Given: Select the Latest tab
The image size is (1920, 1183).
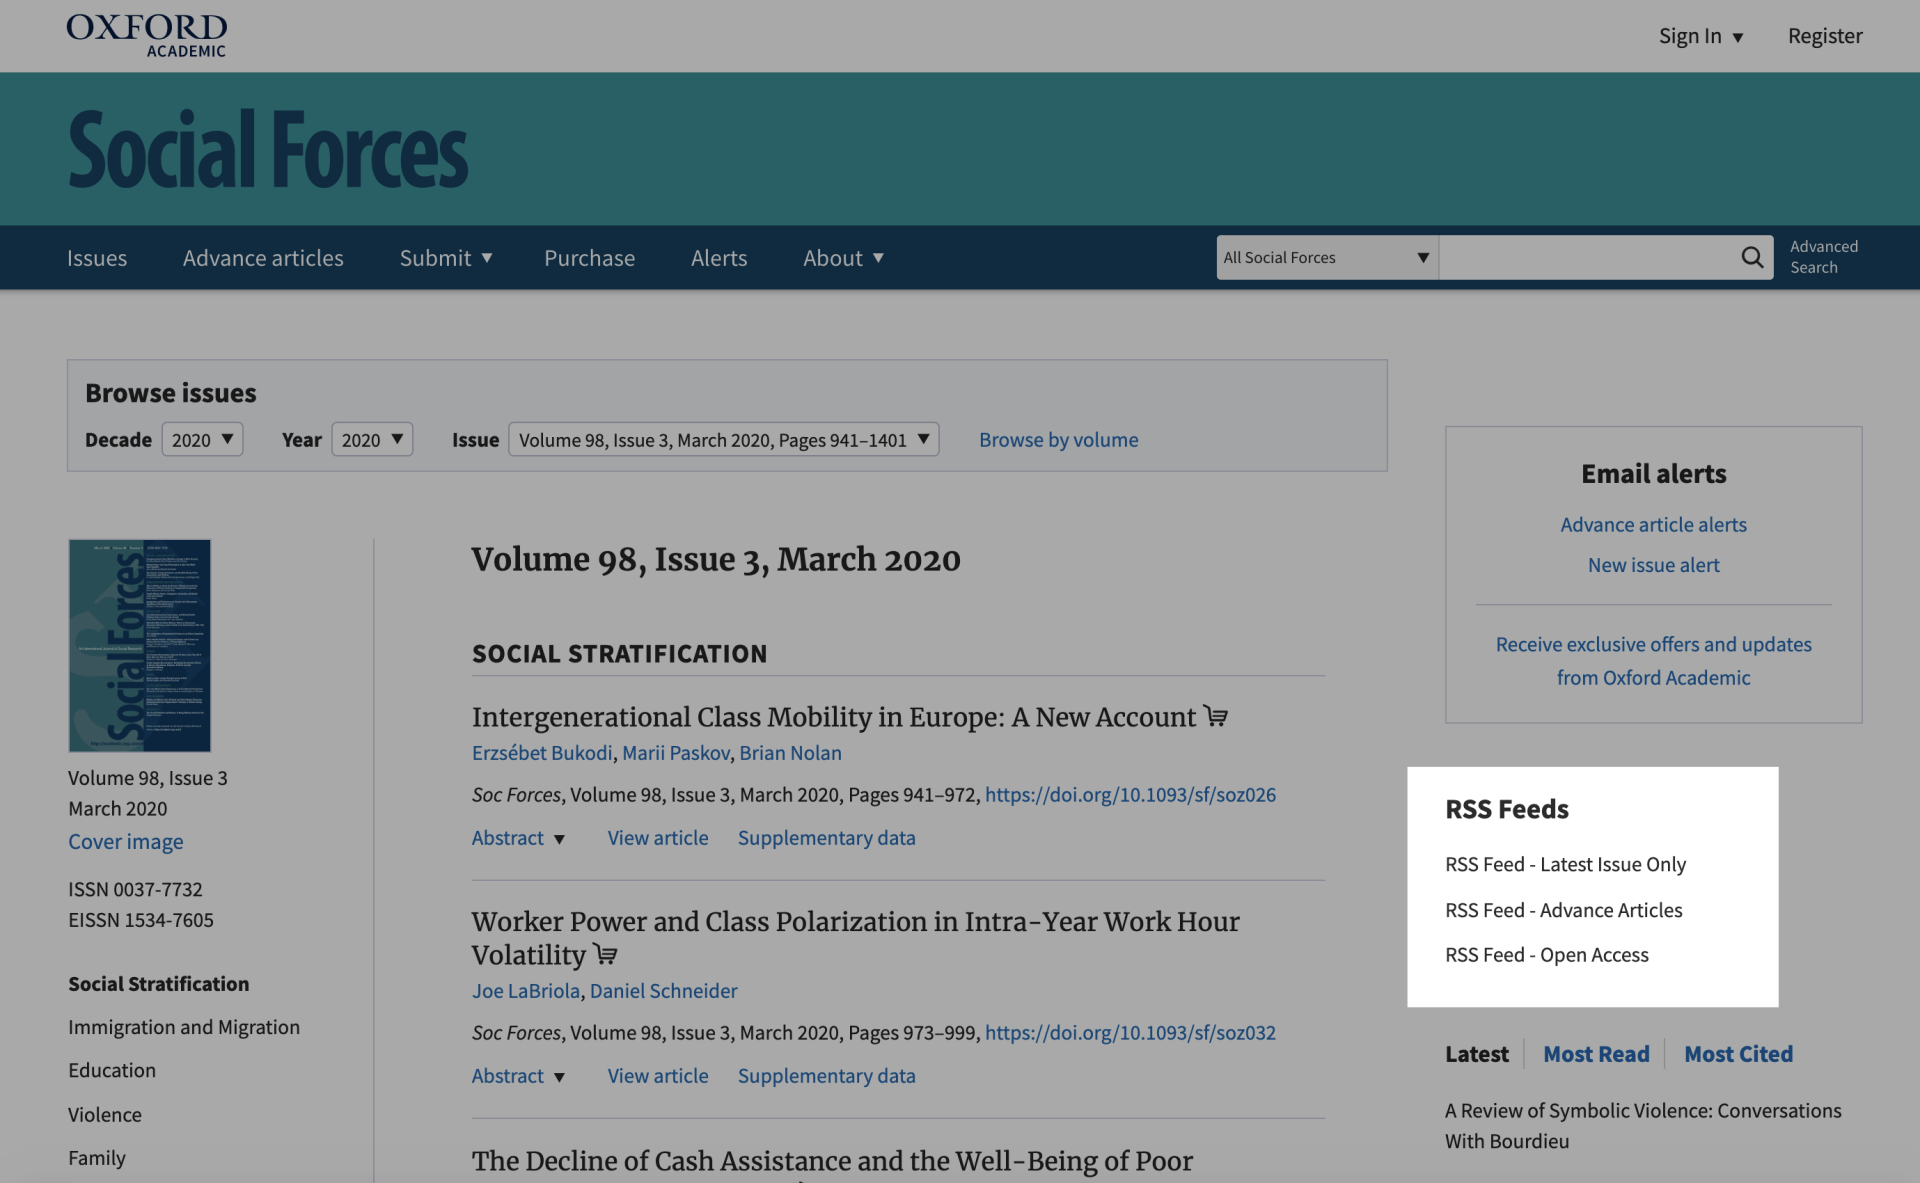Looking at the screenshot, I should [x=1476, y=1054].
